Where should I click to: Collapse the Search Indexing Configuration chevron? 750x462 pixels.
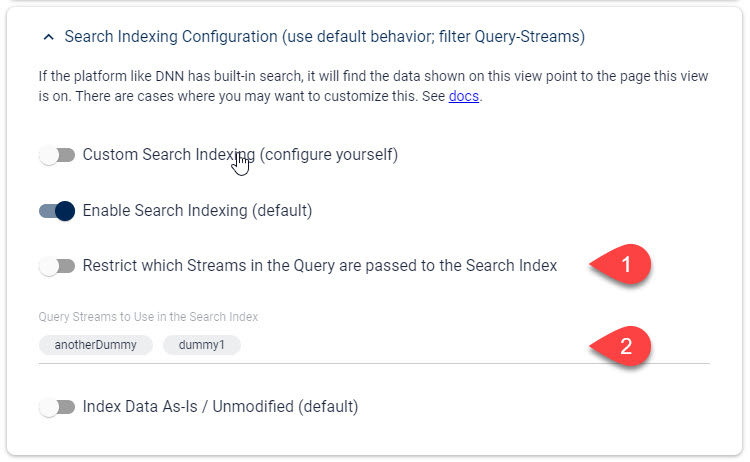click(x=48, y=37)
